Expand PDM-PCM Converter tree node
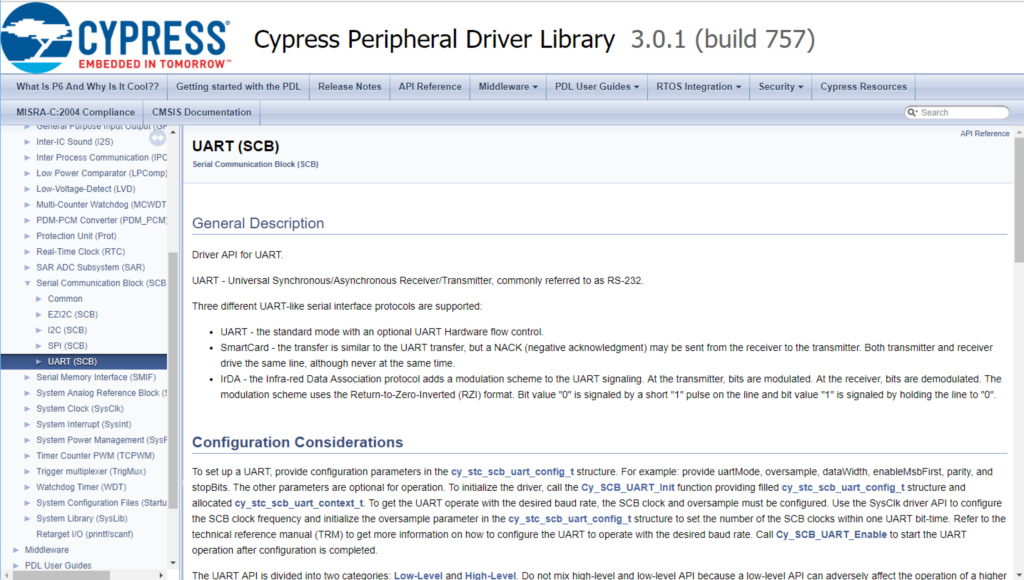The image size is (1024, 580). pos(27,220)
